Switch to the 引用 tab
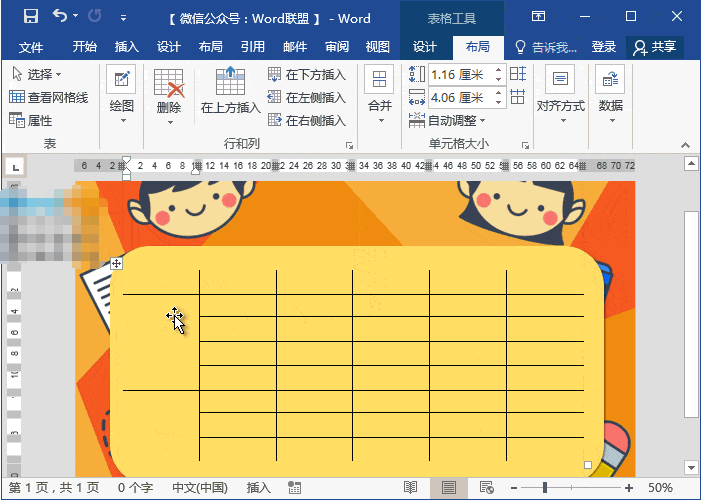Image resolution: width=701 pixels, height=501 pixels. point(253,46)
